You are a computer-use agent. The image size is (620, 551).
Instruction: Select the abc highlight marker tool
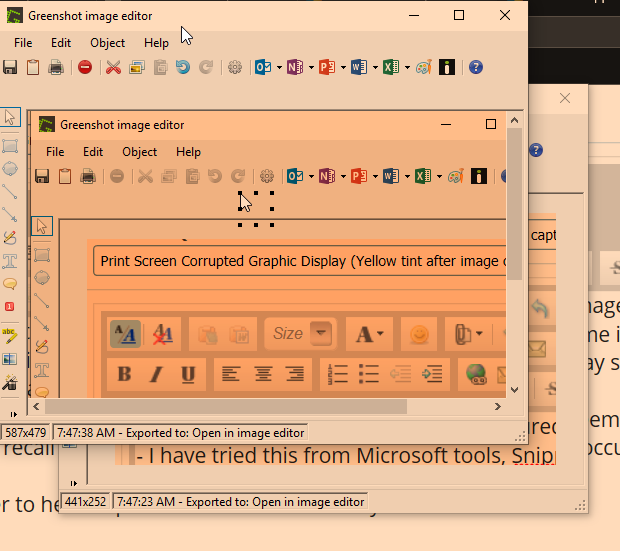(x=10, y=336)
